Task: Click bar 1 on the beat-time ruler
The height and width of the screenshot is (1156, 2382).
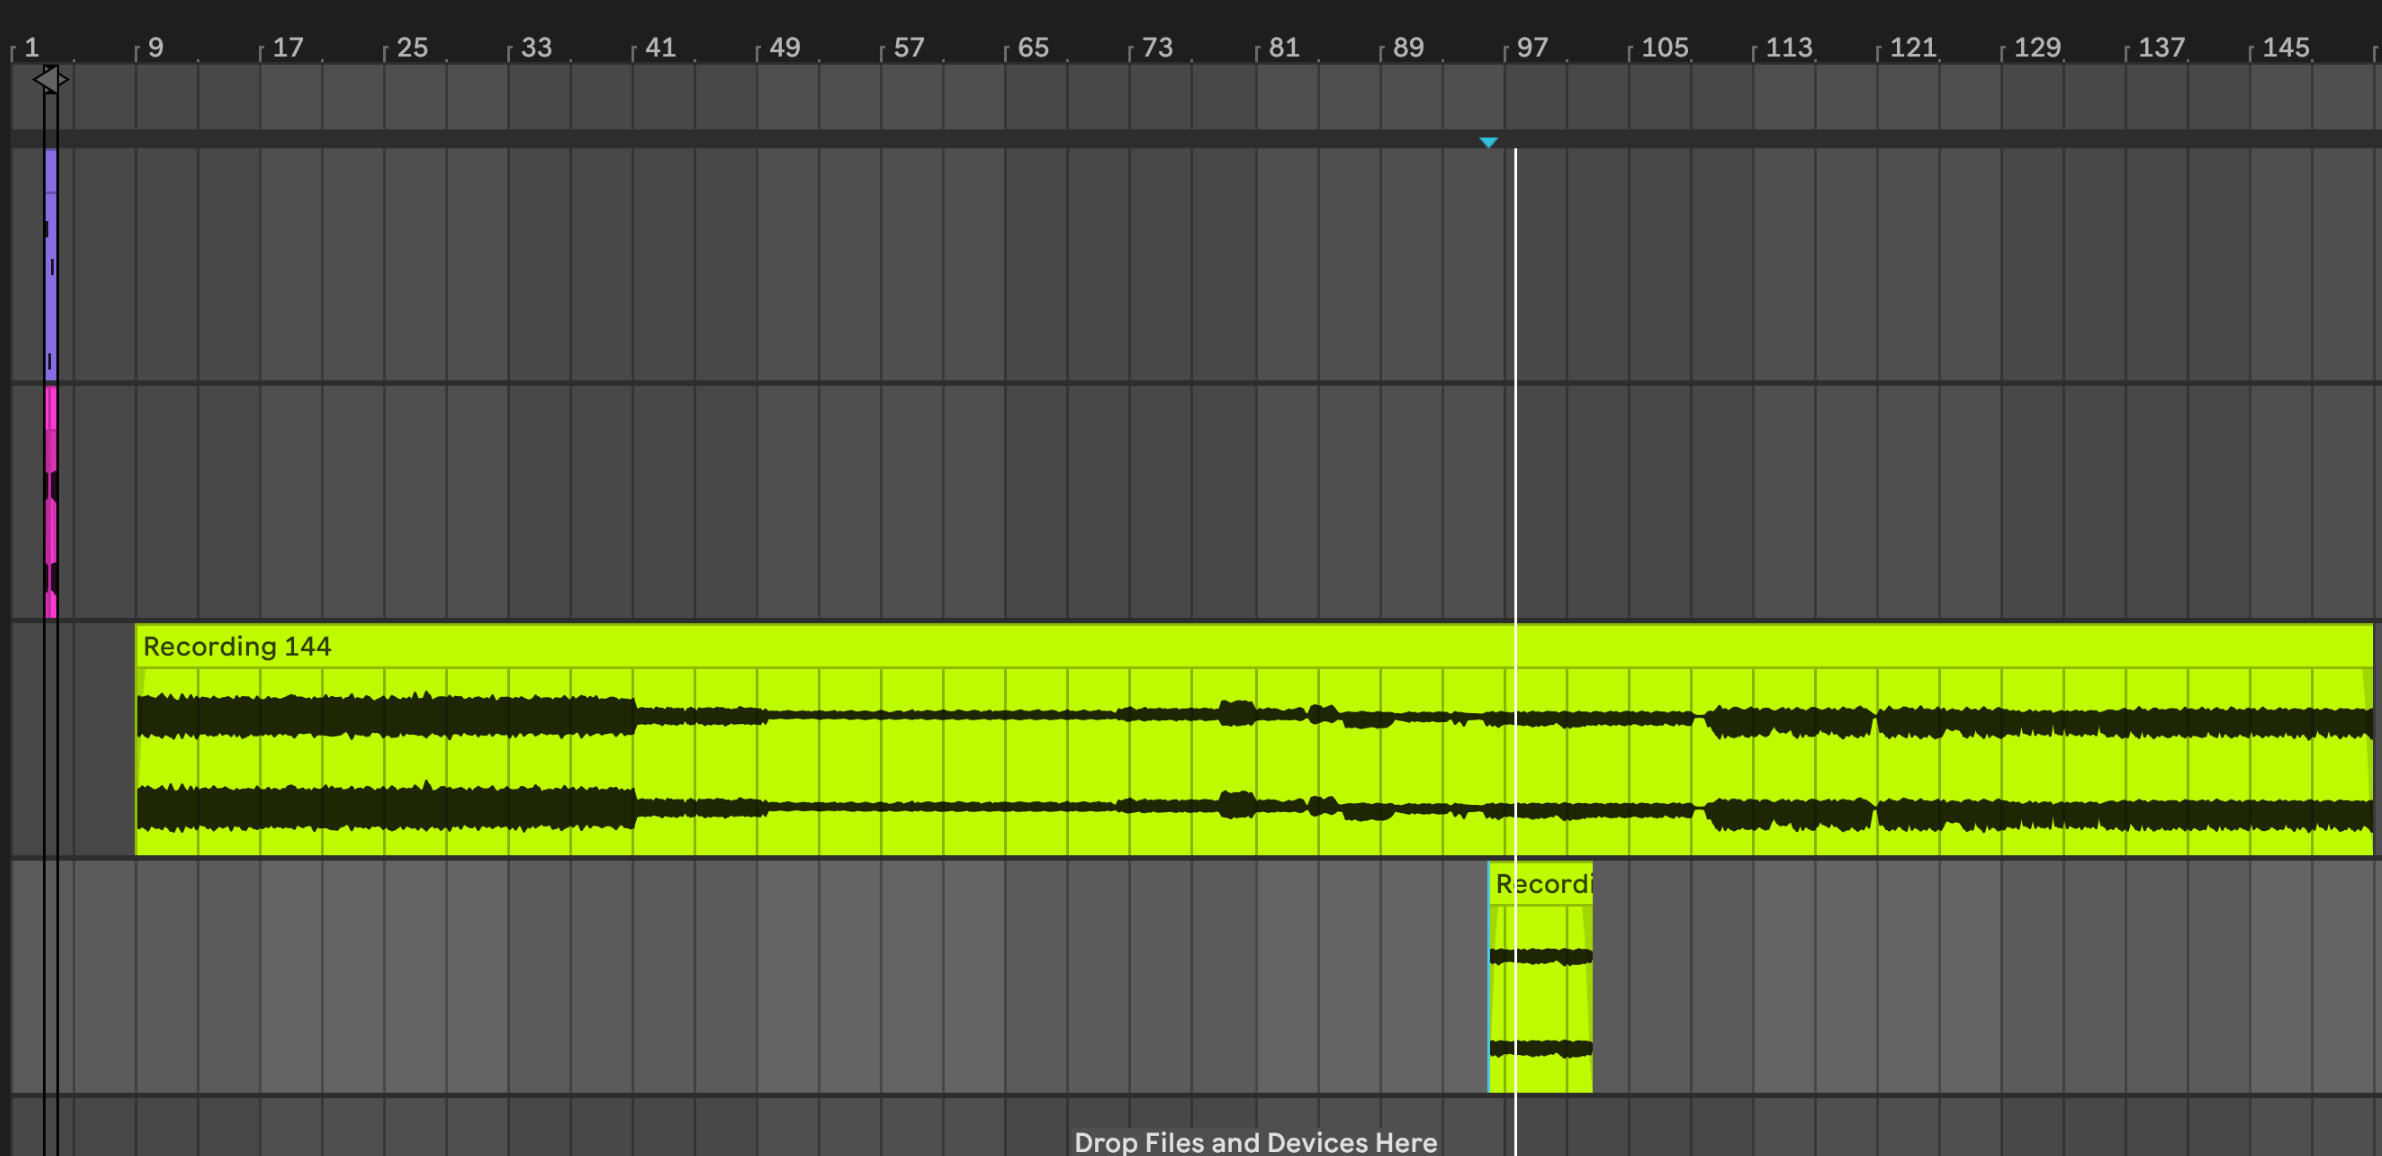Action: pos(31,47)
